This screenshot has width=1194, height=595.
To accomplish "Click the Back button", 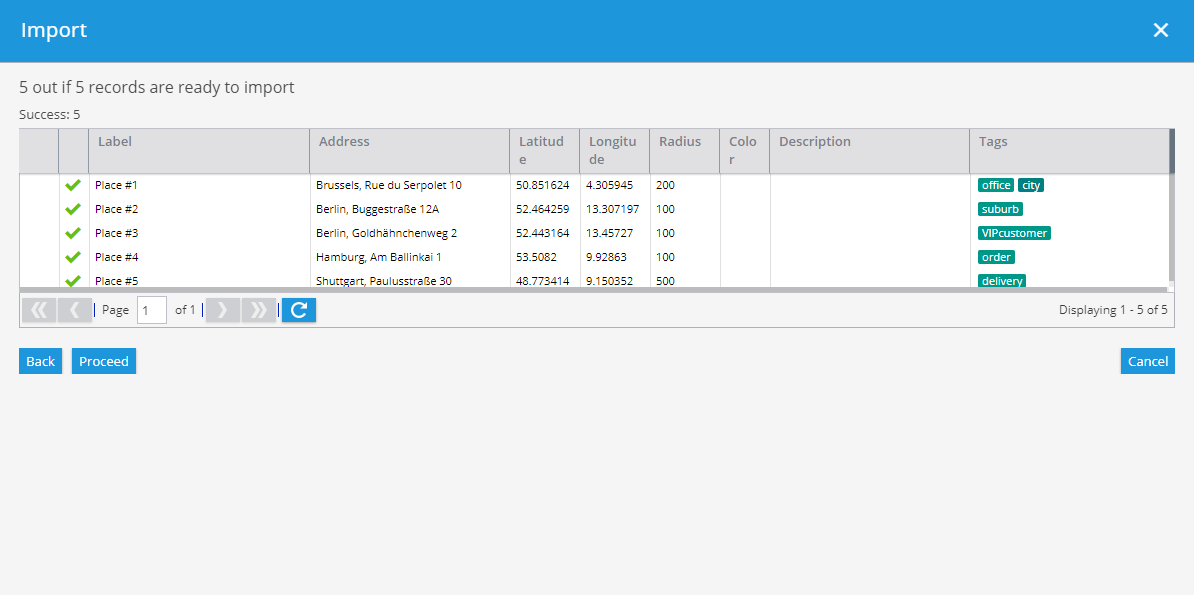I will [x=40, y=361].
